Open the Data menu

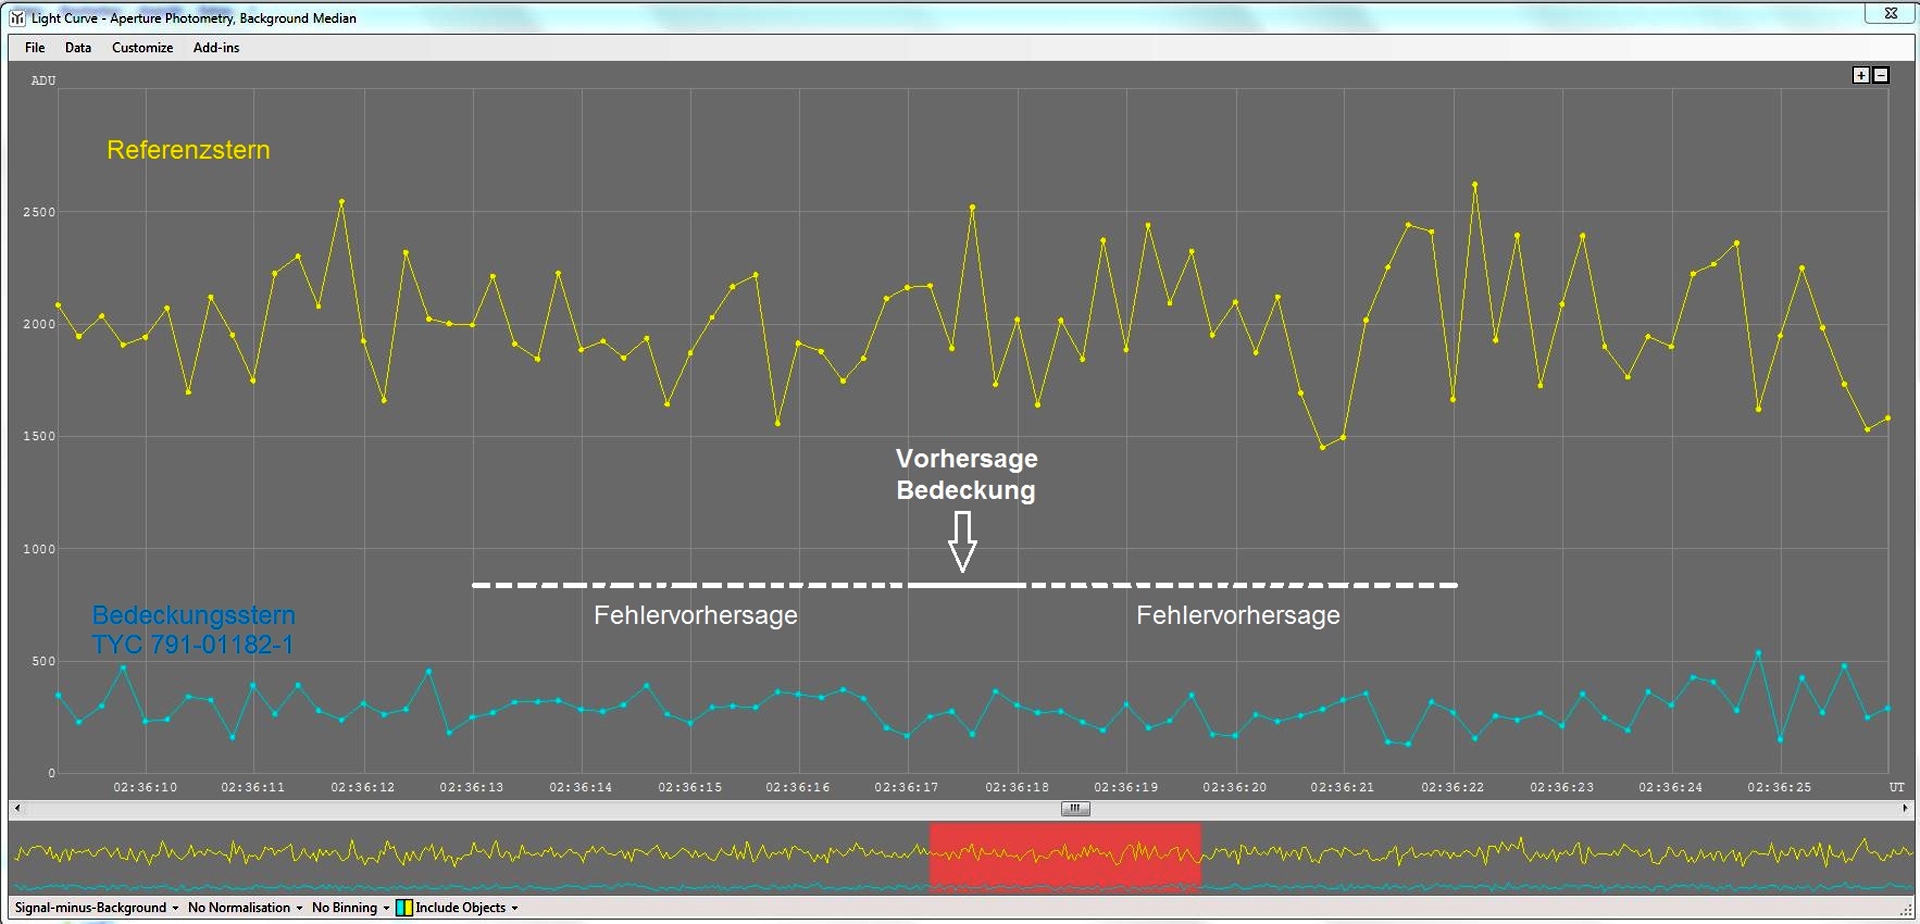pos(78,47)
